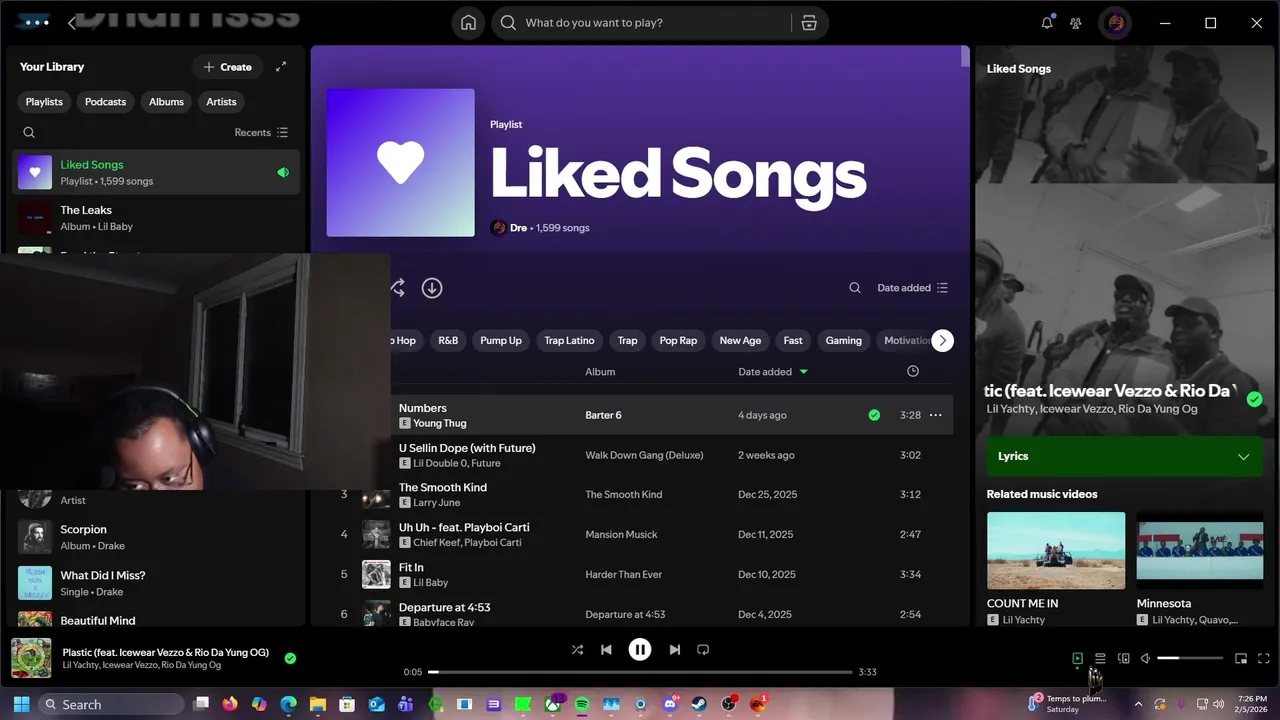The image size is (1280, 720).
Task: Open user profile avatar
Action: click(1115, 23)
